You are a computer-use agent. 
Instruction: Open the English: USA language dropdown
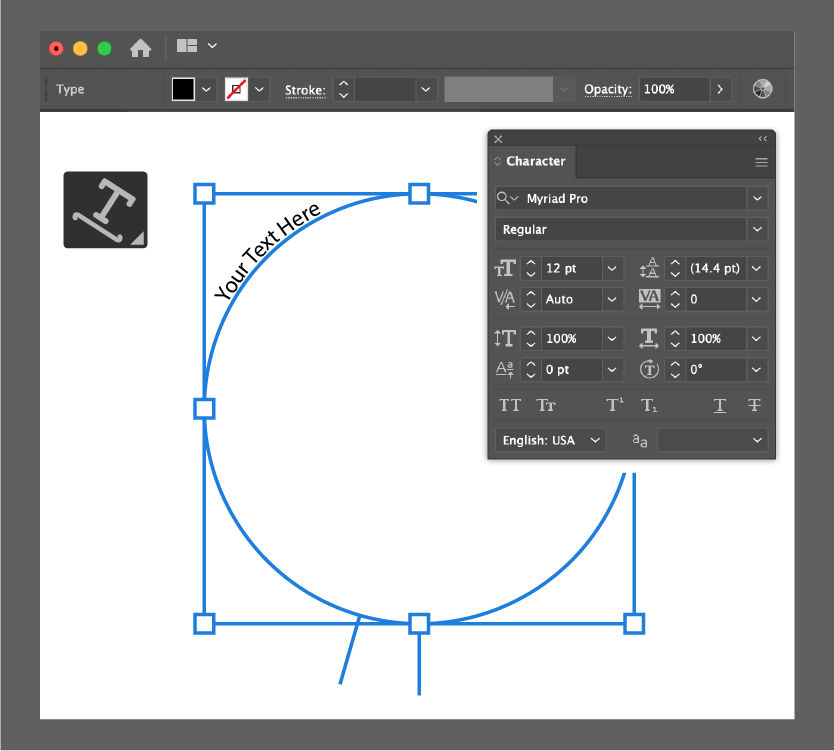coord(551,440)
